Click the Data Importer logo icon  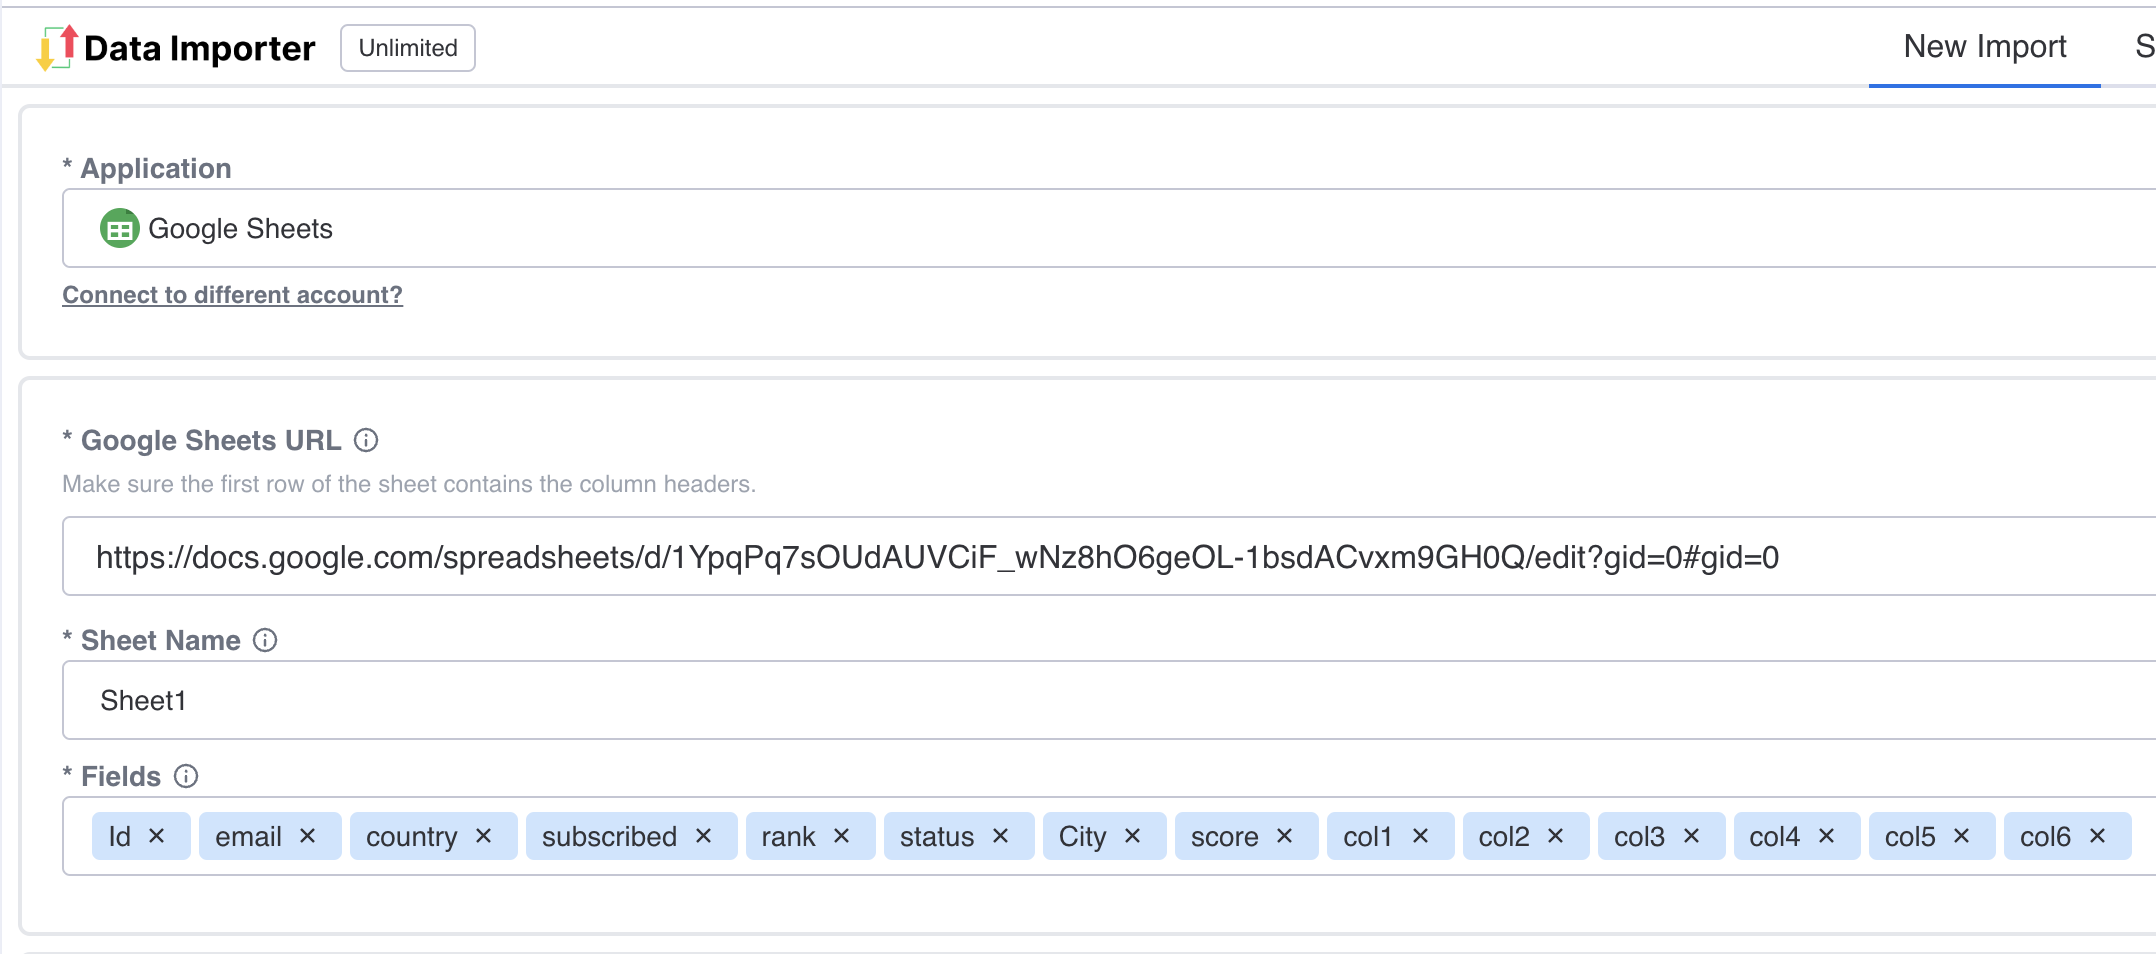tap(57, 48)
